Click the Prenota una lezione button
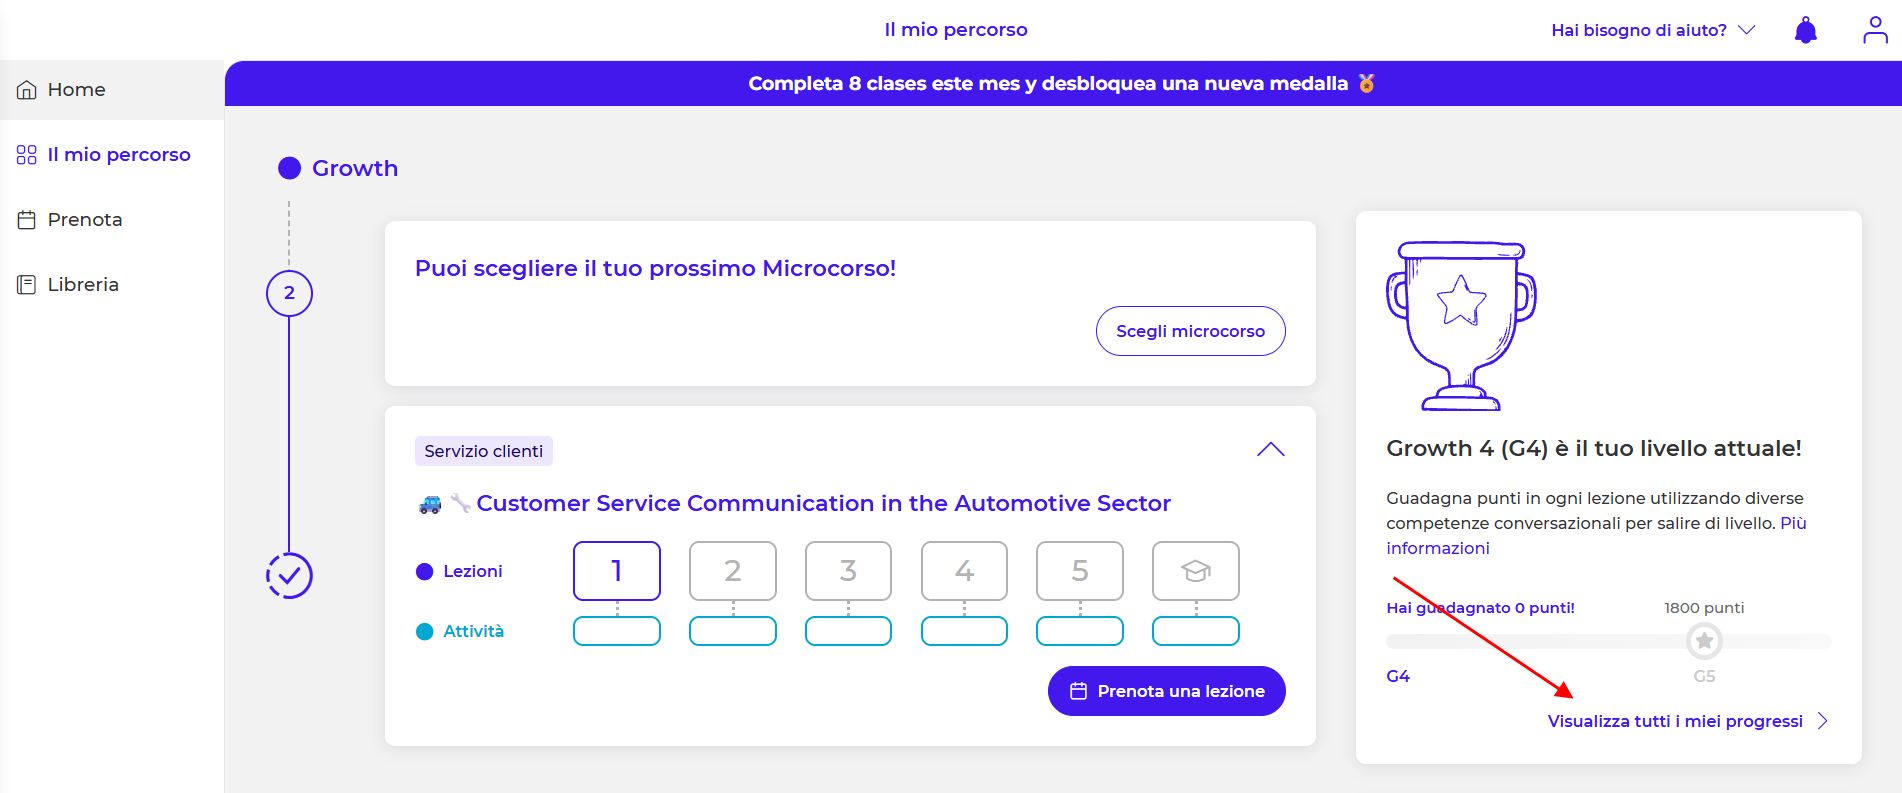Viewport: 1902px width, 793px height. click(1166, 691)
